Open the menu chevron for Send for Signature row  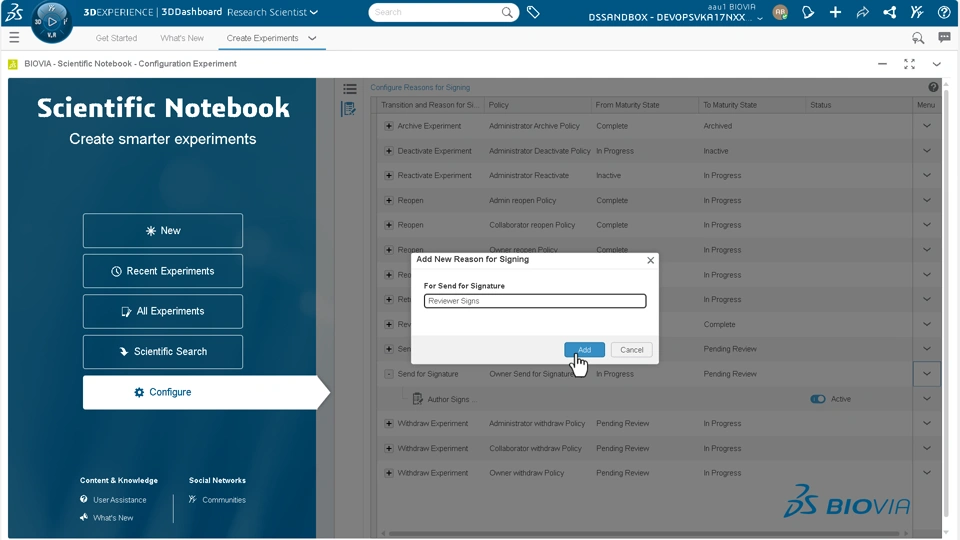926,374
